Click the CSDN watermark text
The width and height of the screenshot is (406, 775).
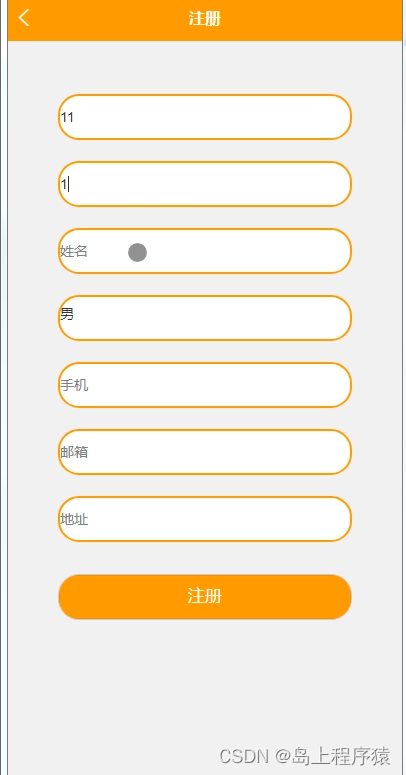[245, 756]
